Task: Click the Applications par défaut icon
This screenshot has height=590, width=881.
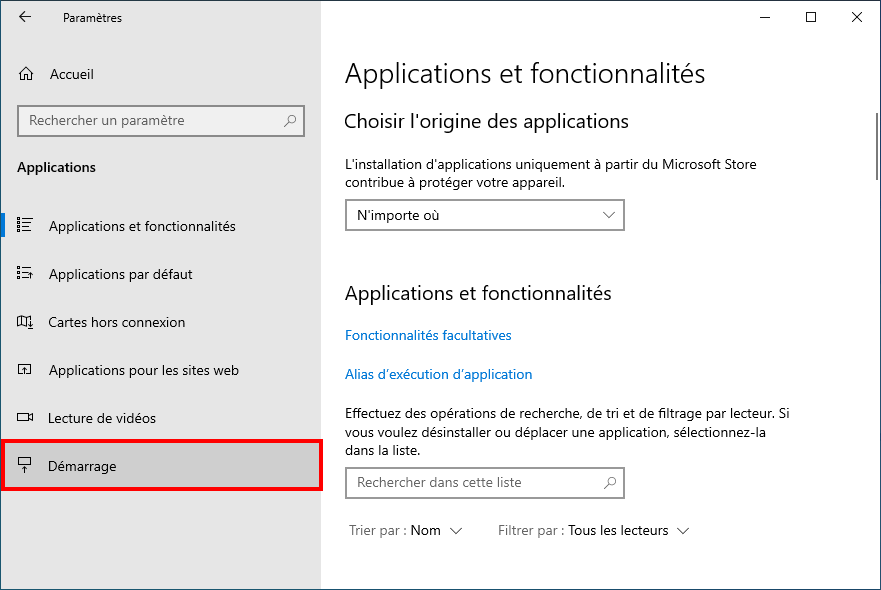Action: tap(25, 274)
